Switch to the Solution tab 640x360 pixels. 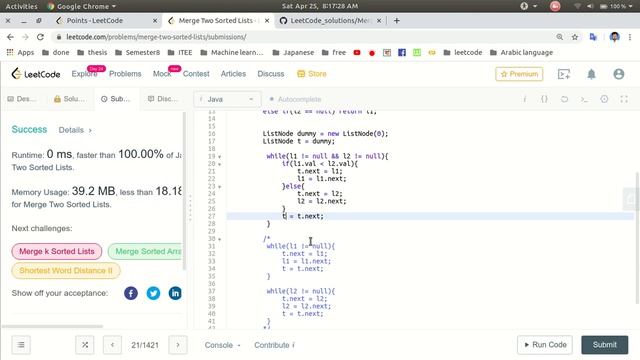pos(69,99)
